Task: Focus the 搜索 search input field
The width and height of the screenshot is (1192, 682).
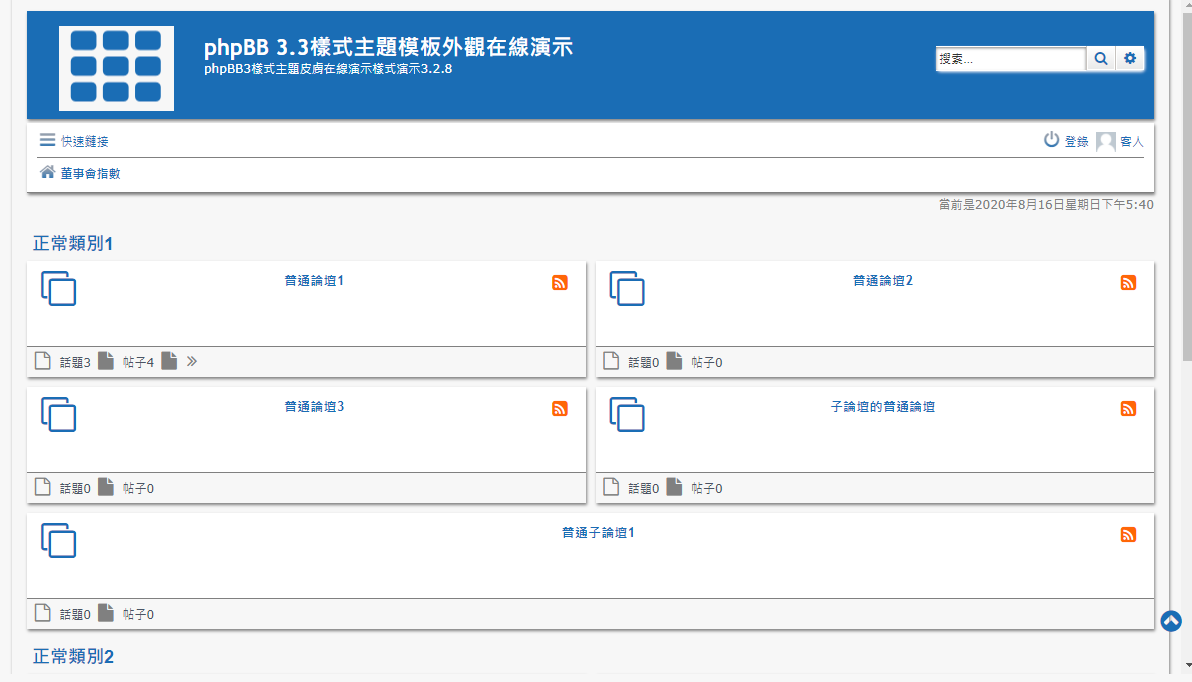Action: pos(1010,59)
